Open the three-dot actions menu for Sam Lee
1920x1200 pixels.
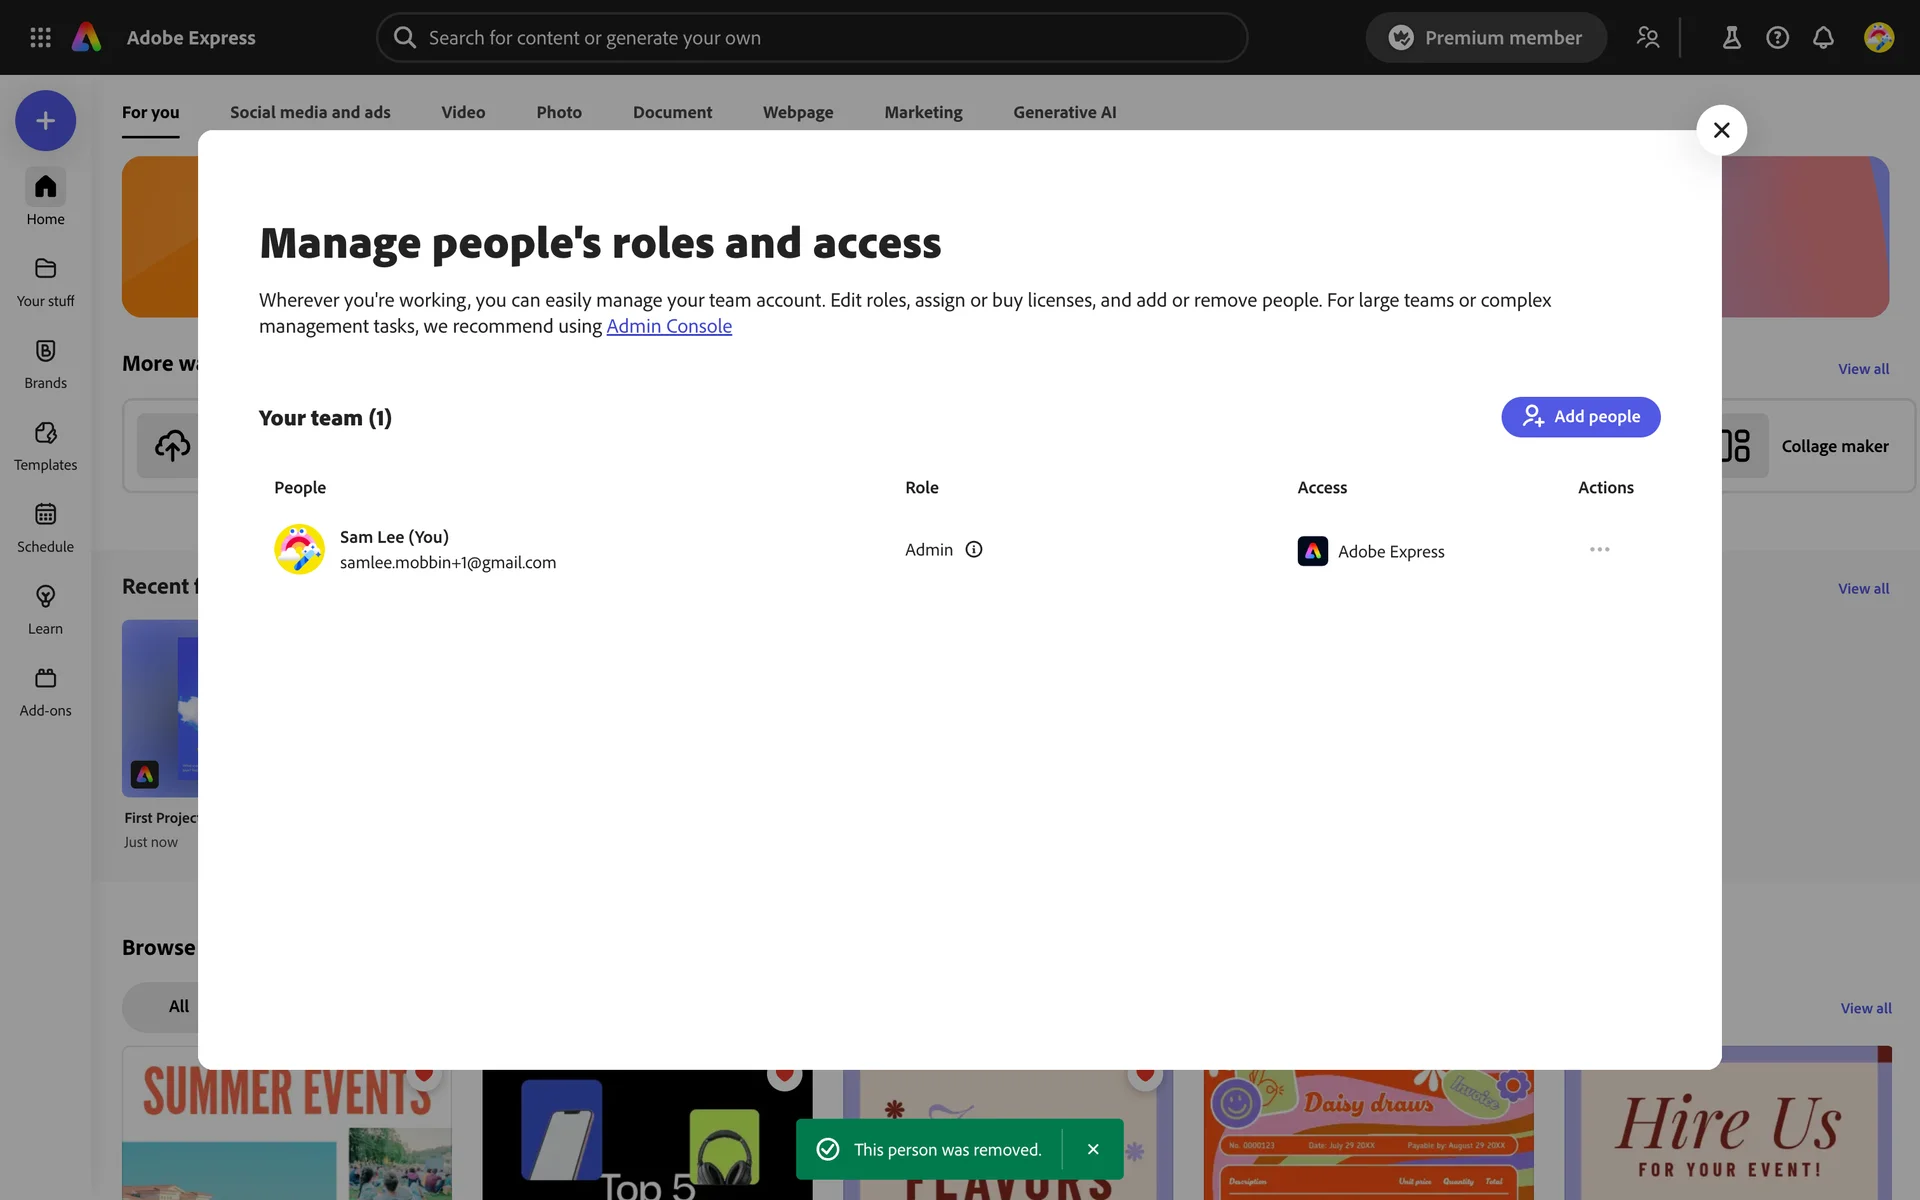pyautogui.click(x=1599, y=549)
